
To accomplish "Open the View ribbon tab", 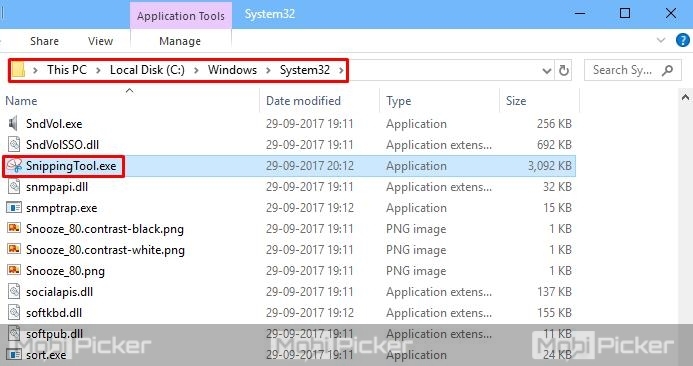I will coord(100,41).
